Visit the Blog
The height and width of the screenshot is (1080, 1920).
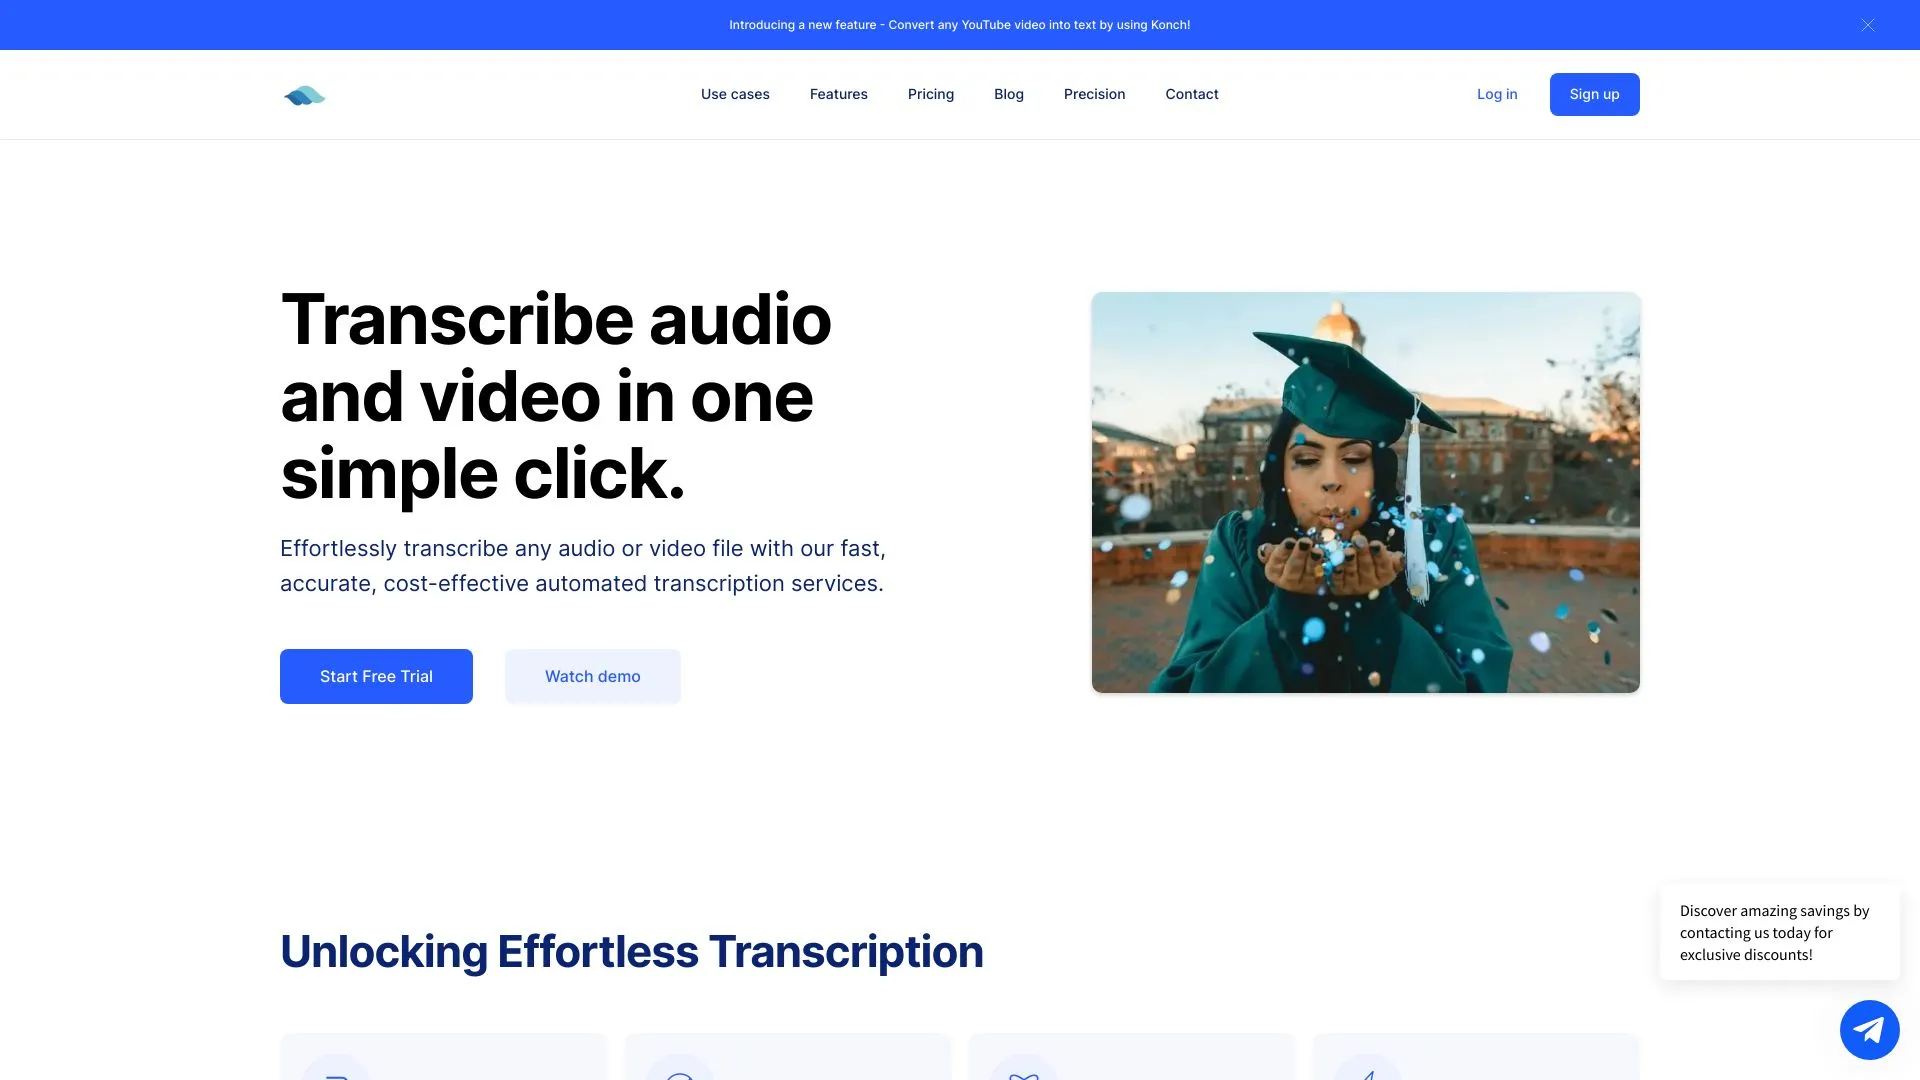click(x=1008, y=94)
